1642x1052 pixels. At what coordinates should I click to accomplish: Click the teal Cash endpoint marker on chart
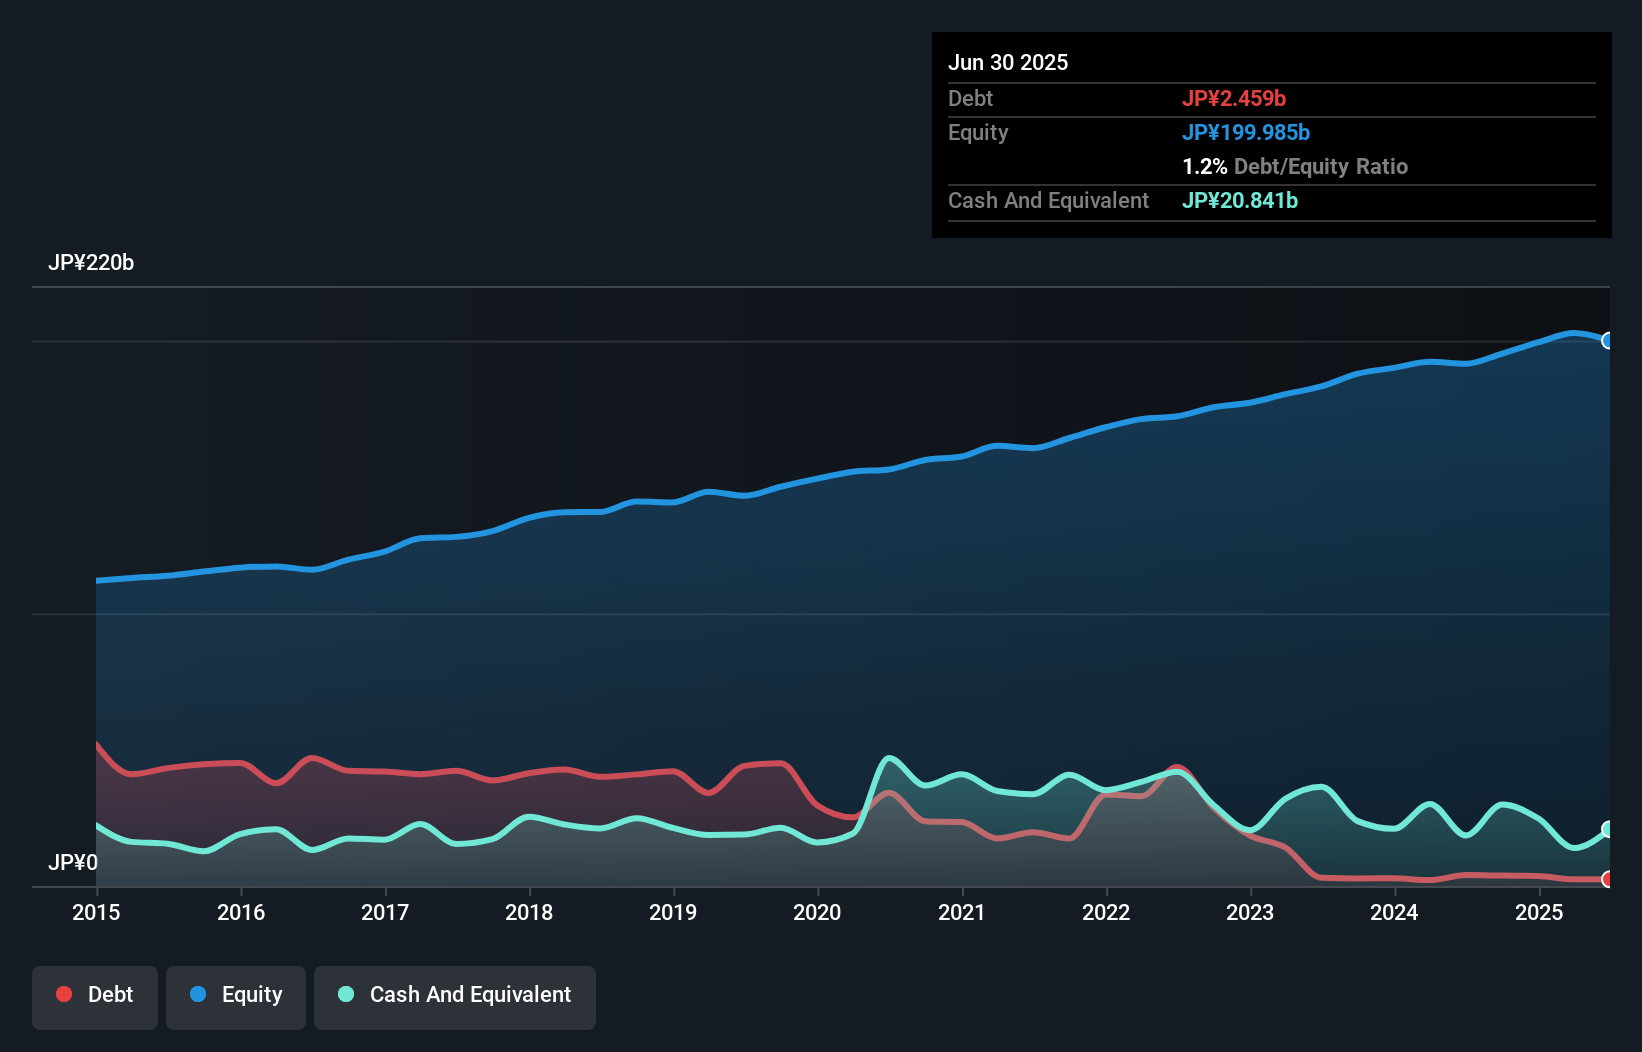coord(1607,829)
